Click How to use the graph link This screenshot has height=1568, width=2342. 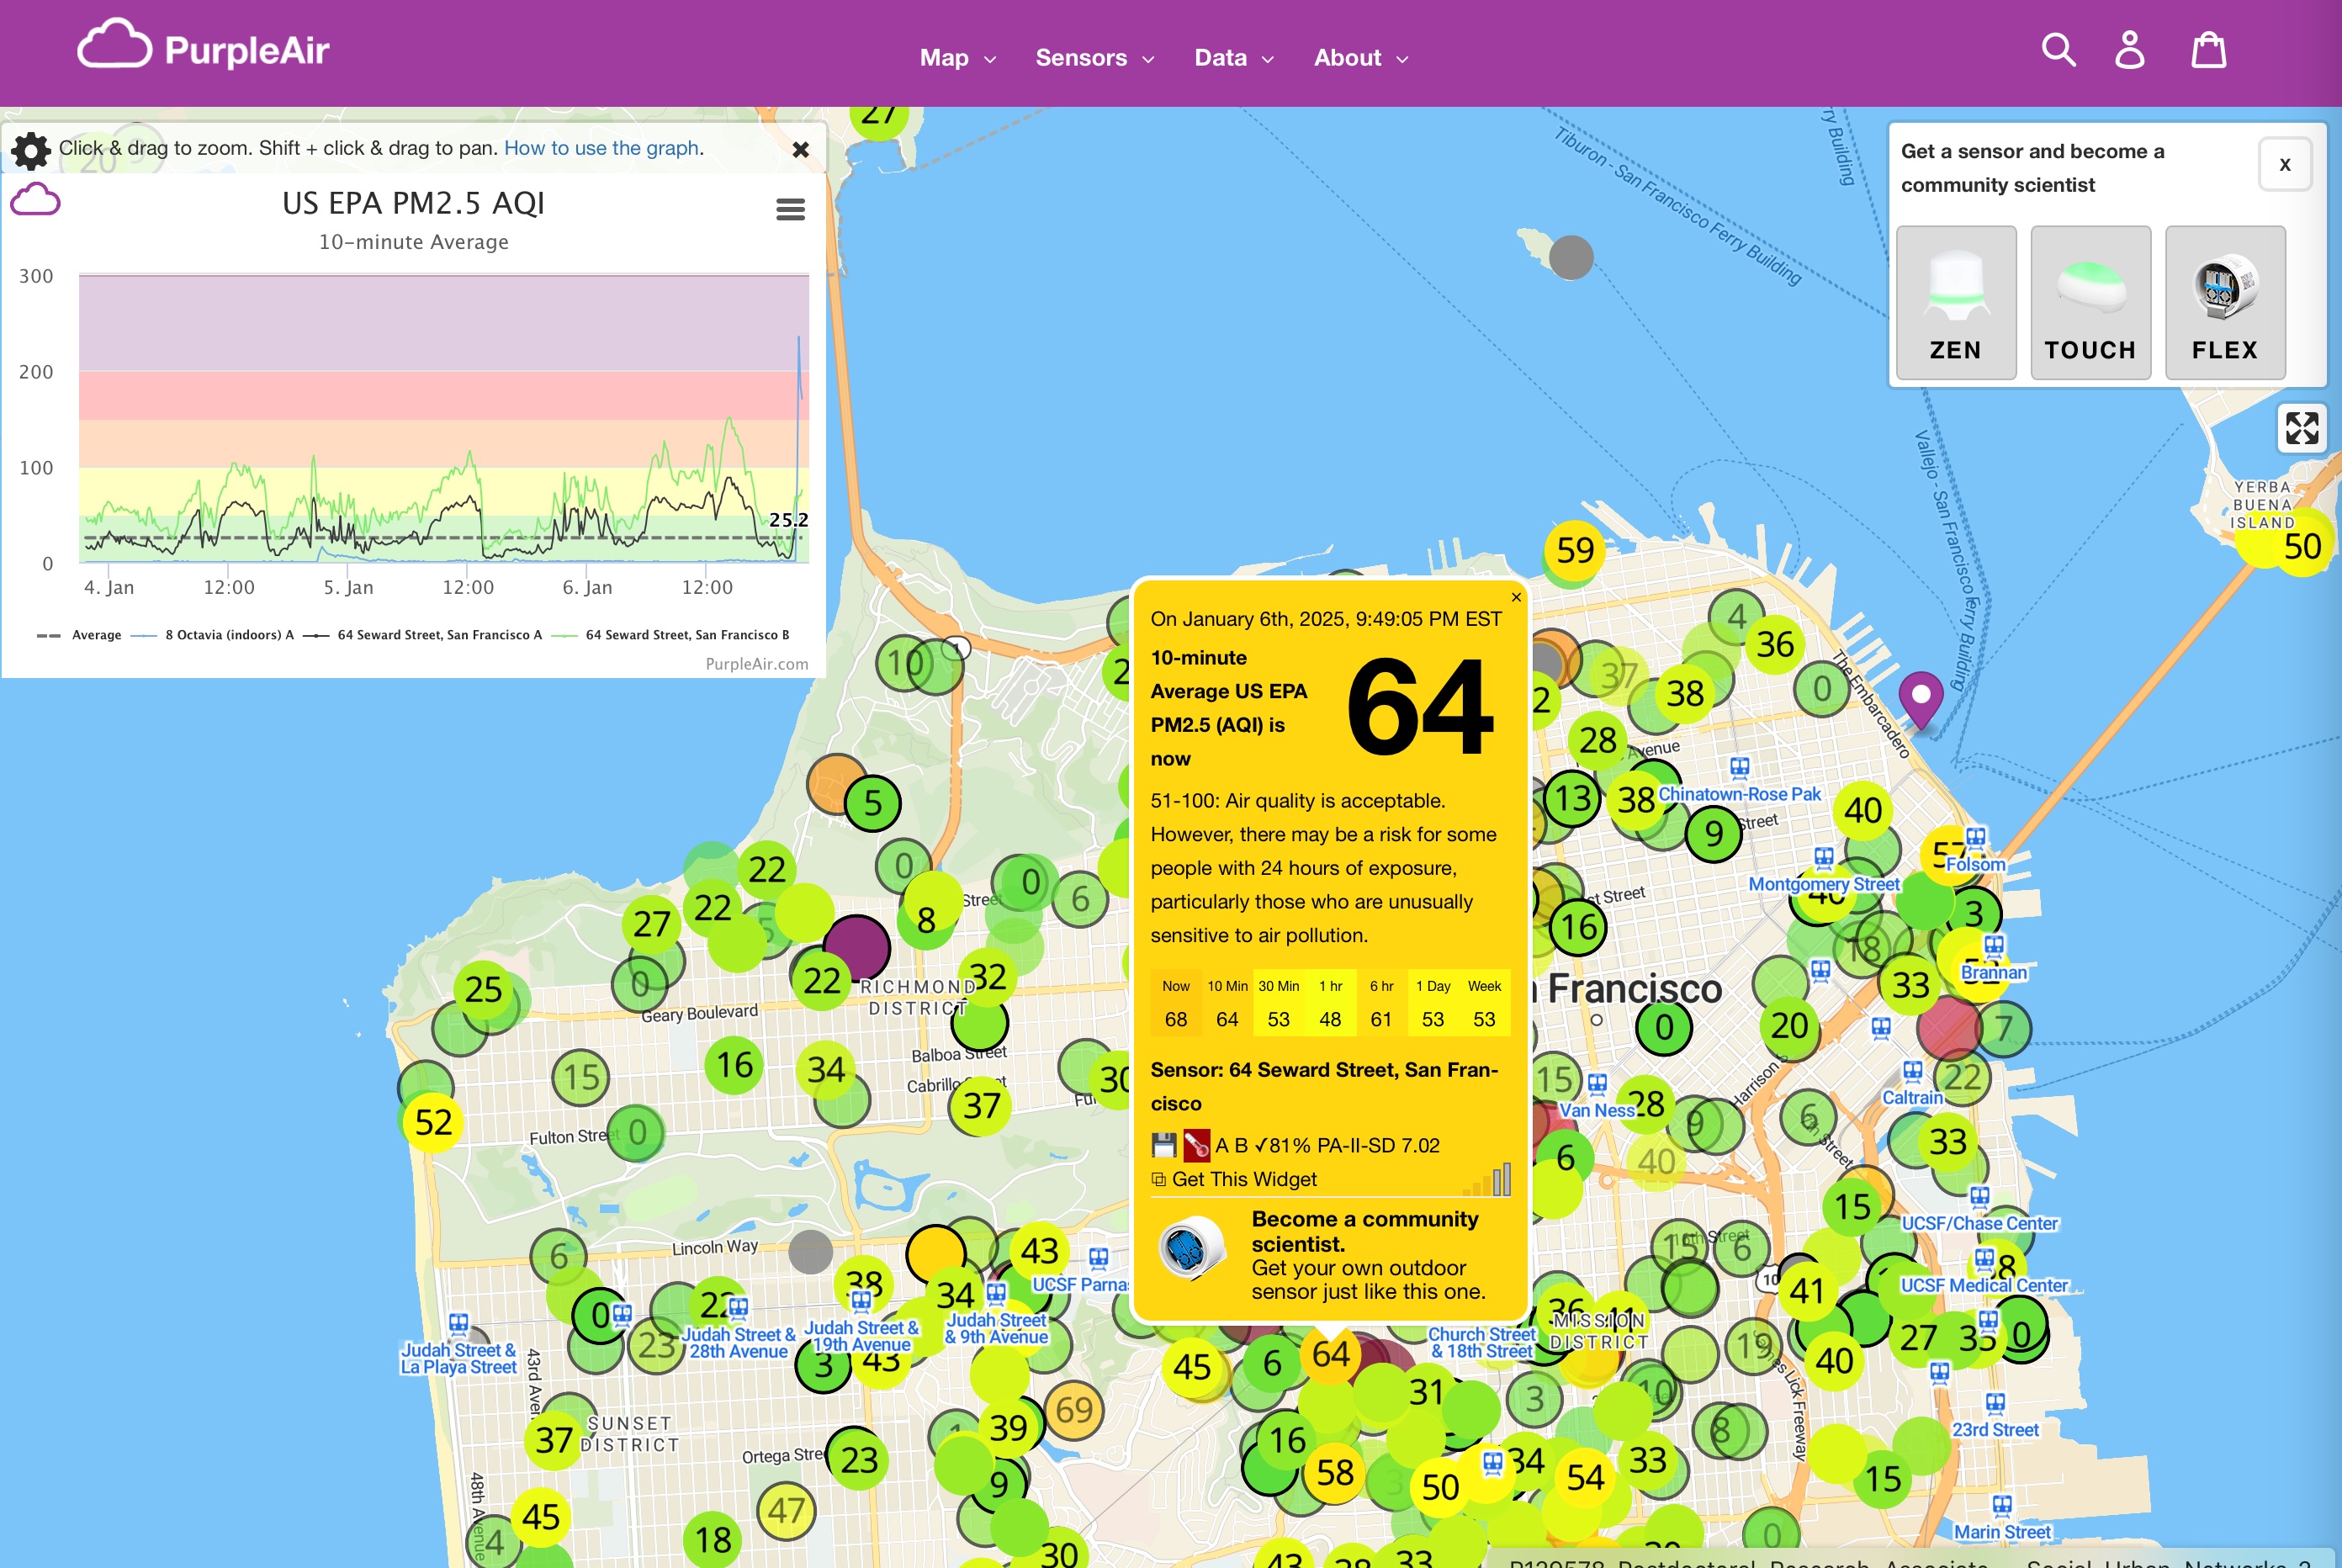pos(601,148)
